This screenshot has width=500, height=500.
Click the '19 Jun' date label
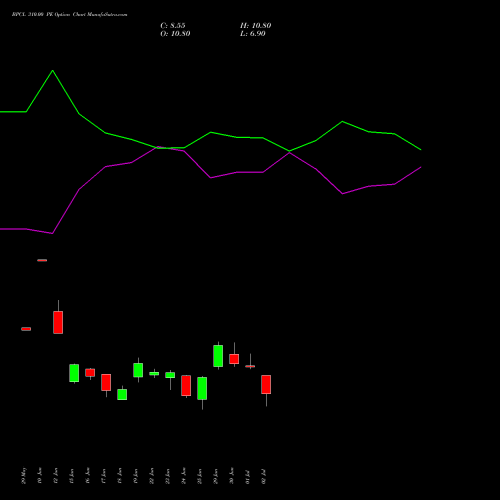[136, 476]
